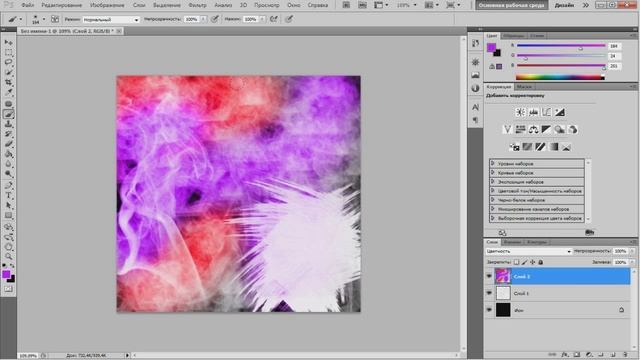Click brush Непрозрачность field in options bar
The image size is (640, 360).
pyautogui.click(x=192, y=19)
